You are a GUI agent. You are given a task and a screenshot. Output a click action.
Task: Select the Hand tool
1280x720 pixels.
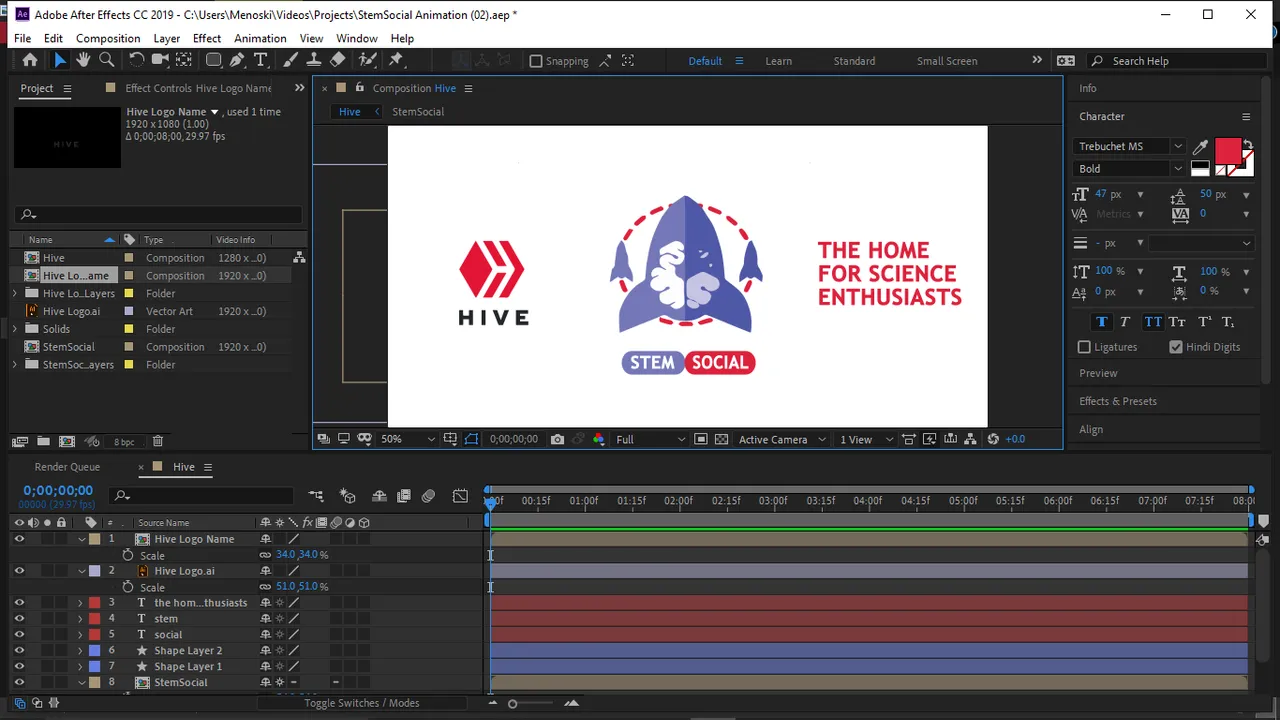[x=83, y=60]
